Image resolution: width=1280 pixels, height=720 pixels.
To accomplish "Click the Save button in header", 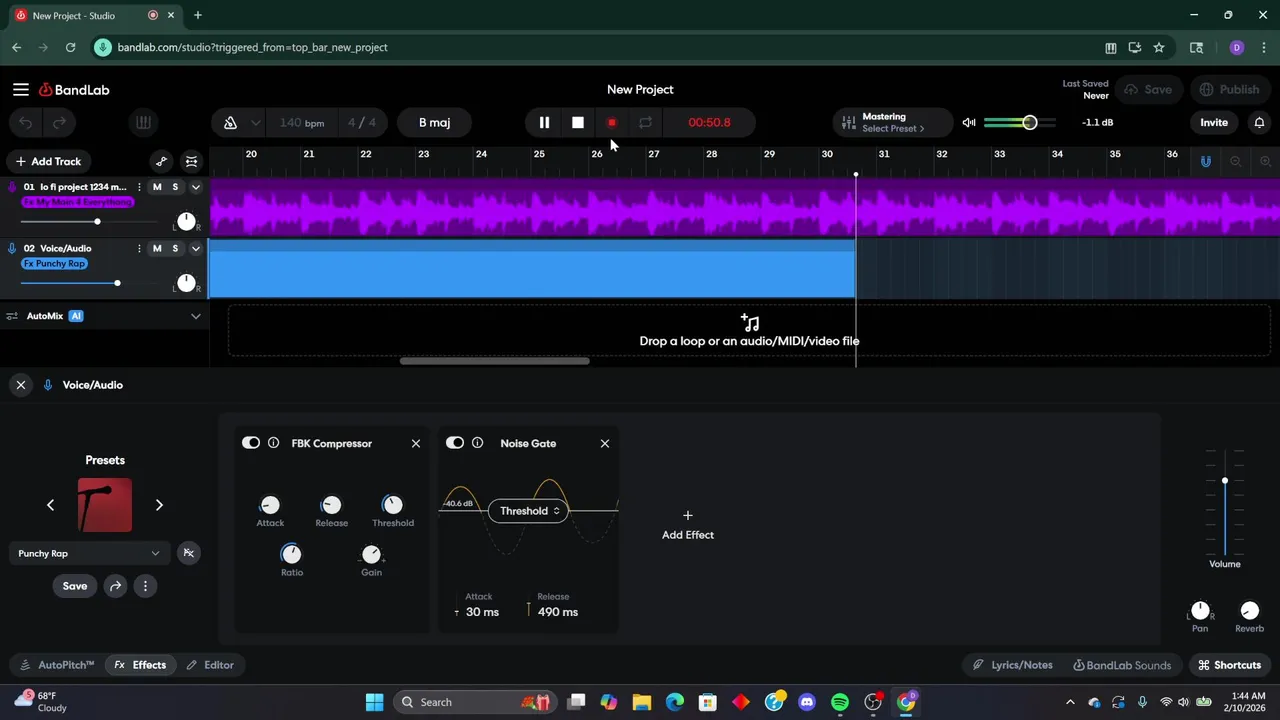I will tap(1148, 90).
